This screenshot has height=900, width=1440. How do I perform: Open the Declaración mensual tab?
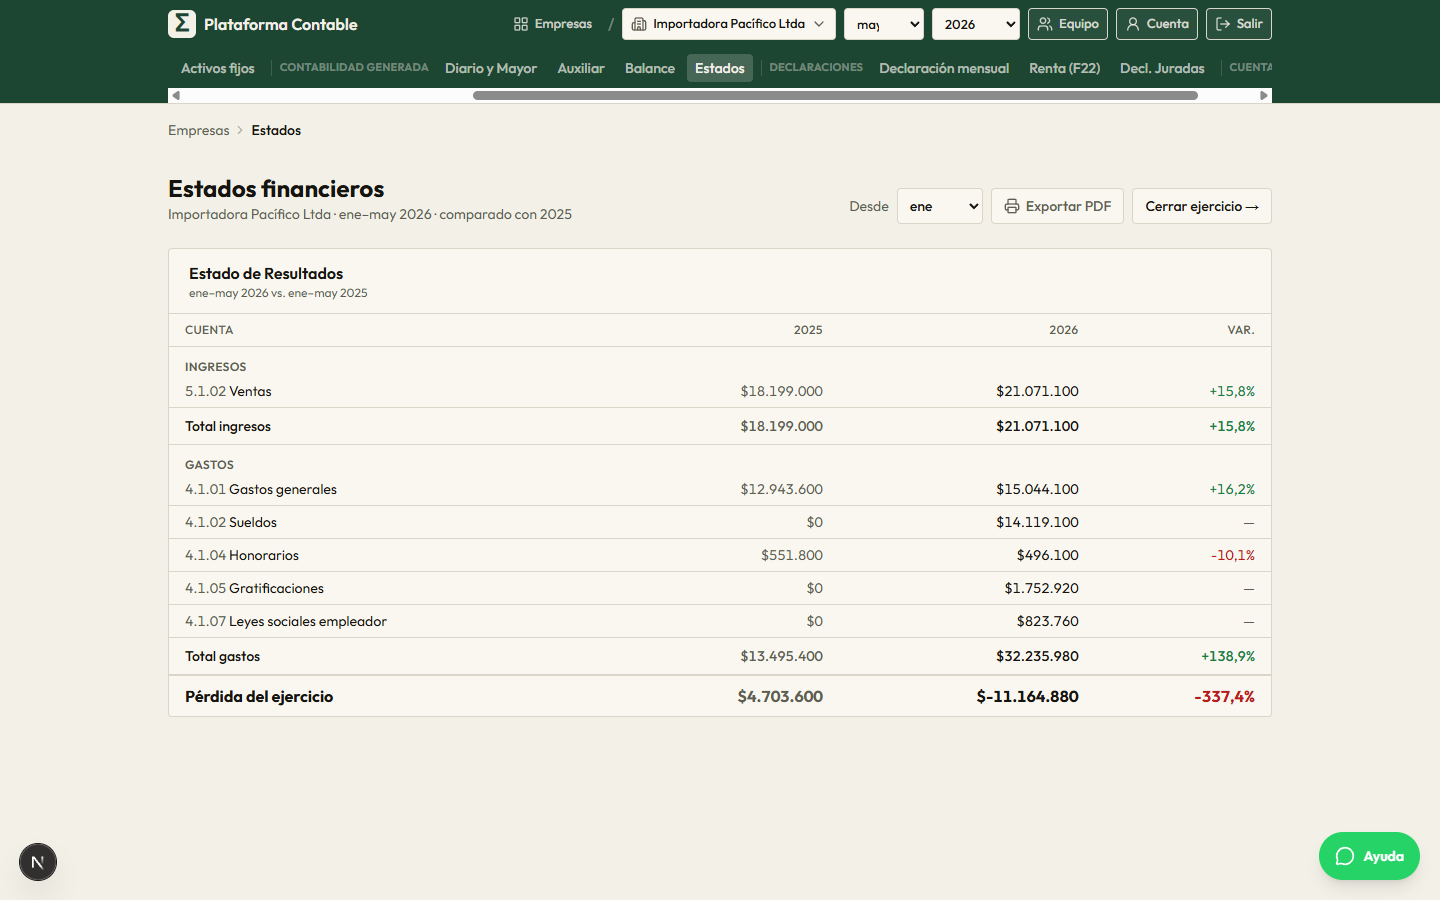[x=944, y=68]
